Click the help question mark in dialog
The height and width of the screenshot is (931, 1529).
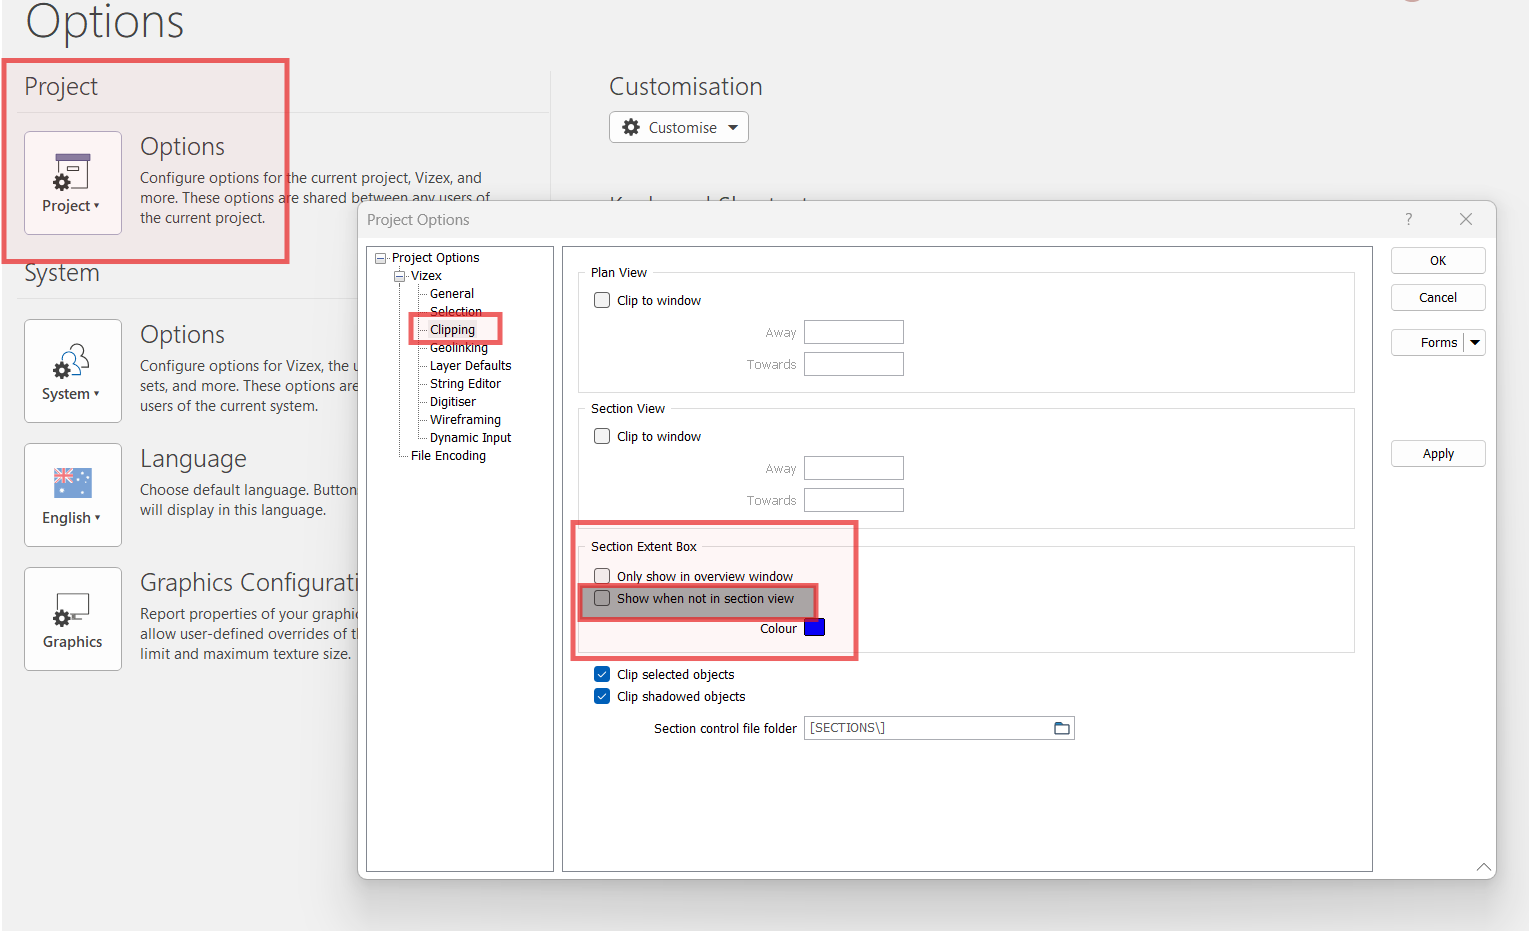coord(1408,219)
